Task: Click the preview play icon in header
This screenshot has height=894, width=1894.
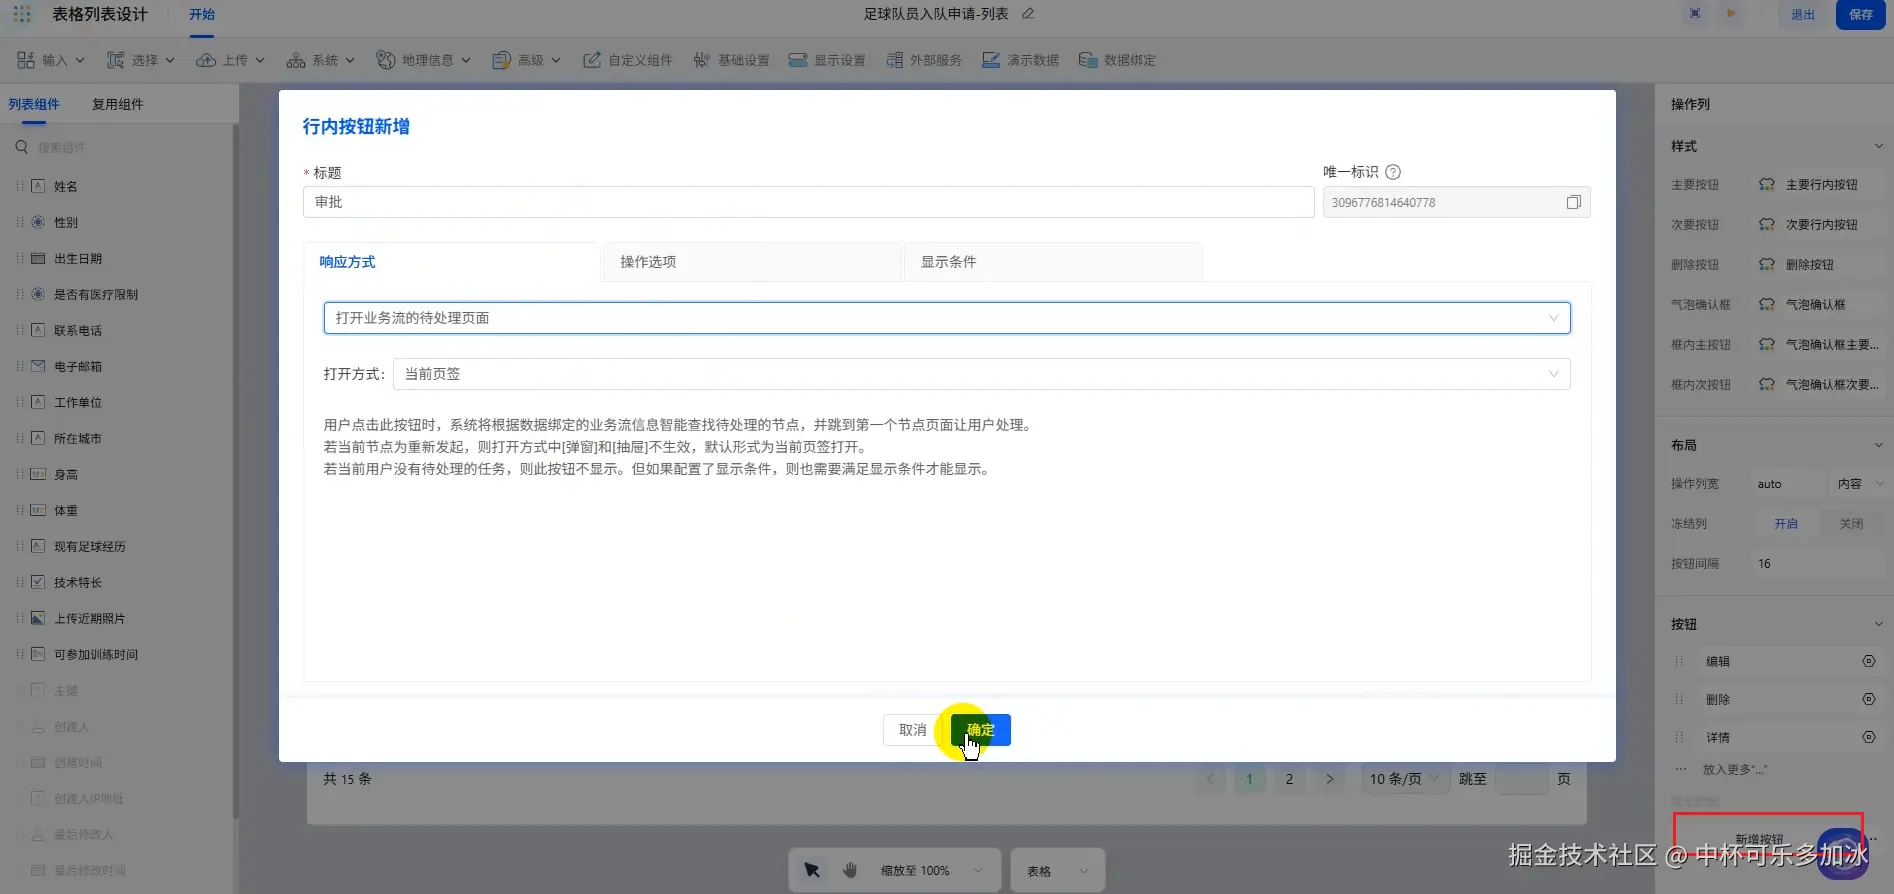Action: click(x=1731, y=14)
